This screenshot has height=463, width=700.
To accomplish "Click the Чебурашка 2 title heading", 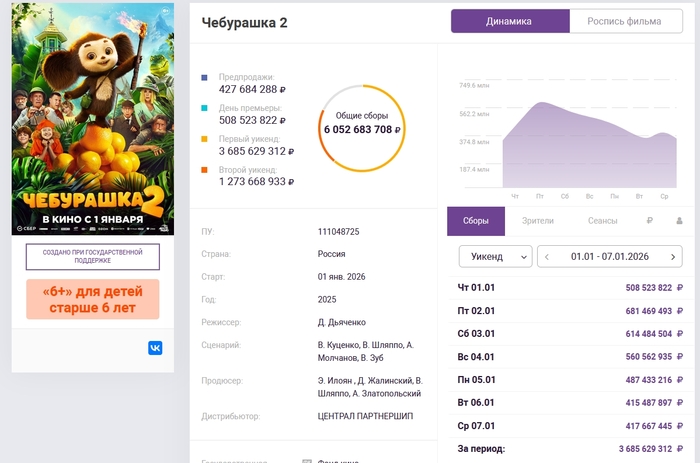I will (x=244, y=22).
